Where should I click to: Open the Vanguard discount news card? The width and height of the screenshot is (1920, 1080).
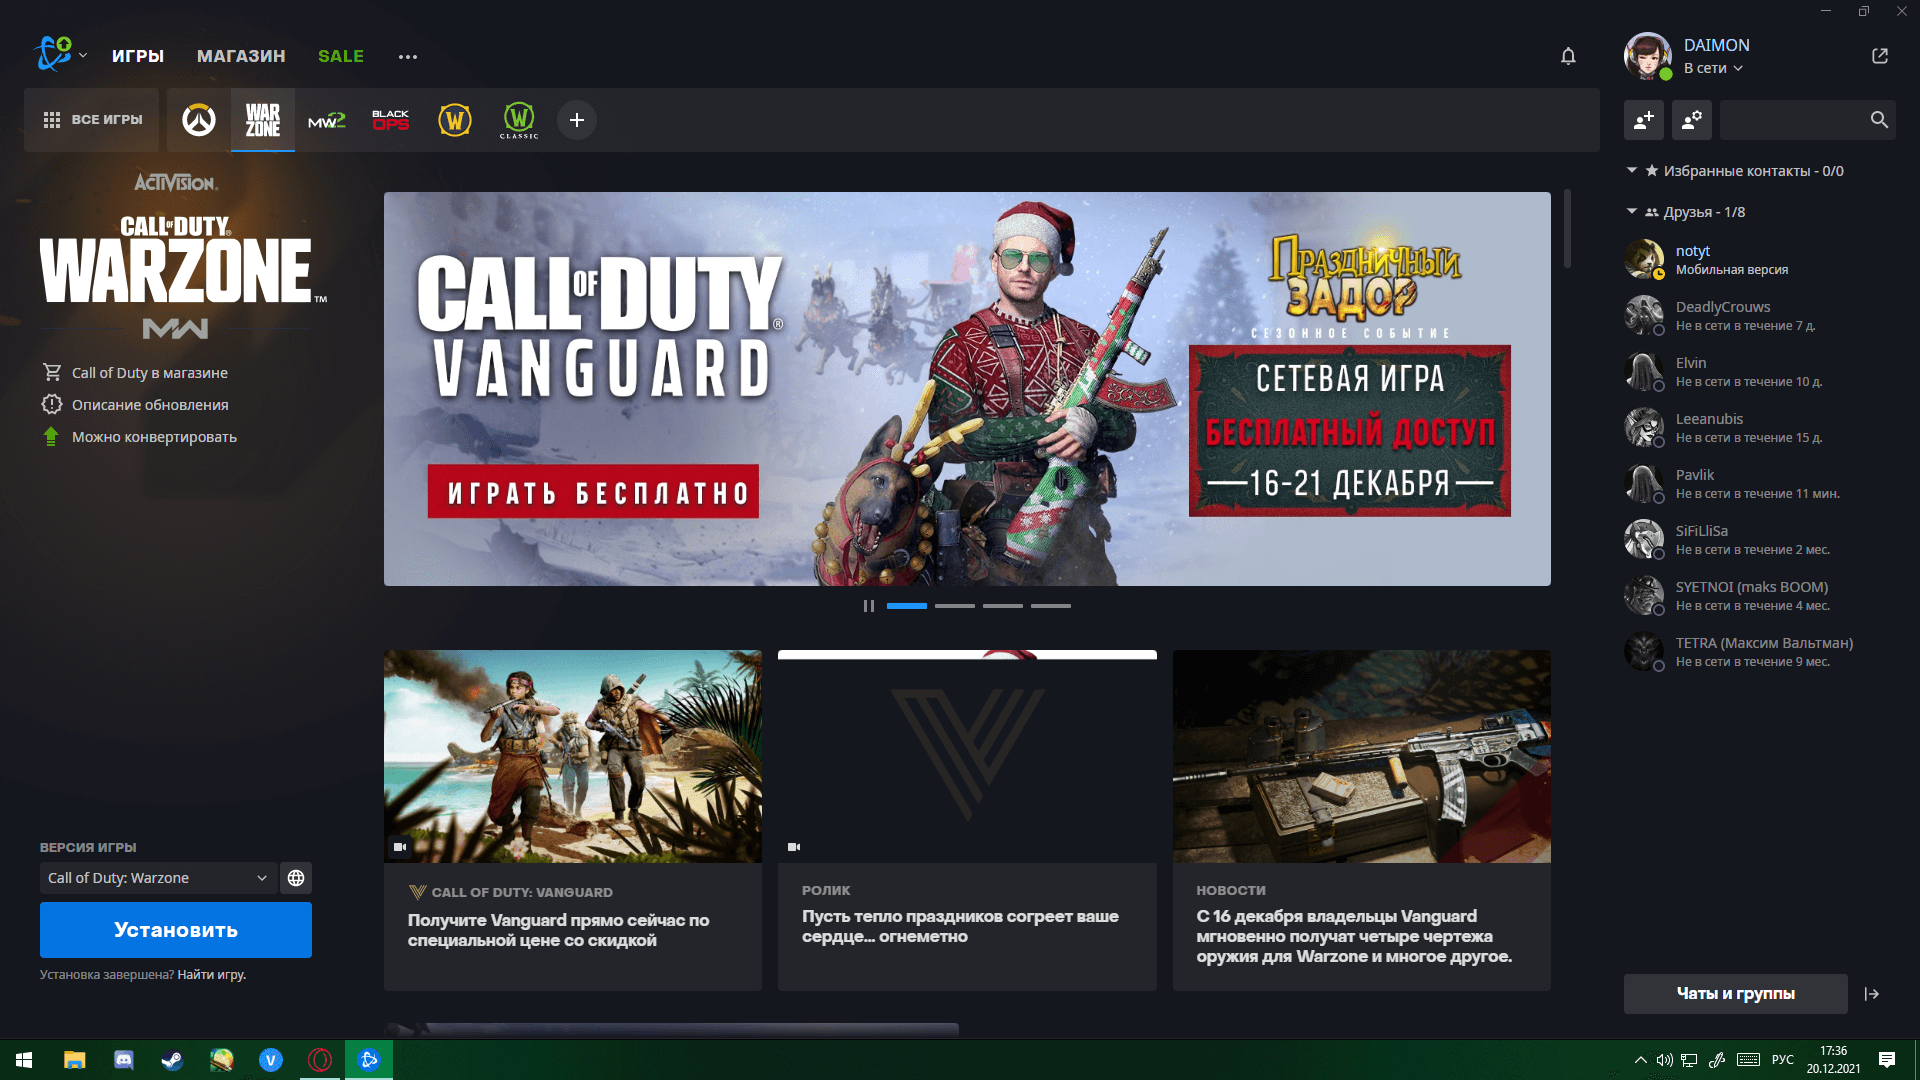point(573,820)
